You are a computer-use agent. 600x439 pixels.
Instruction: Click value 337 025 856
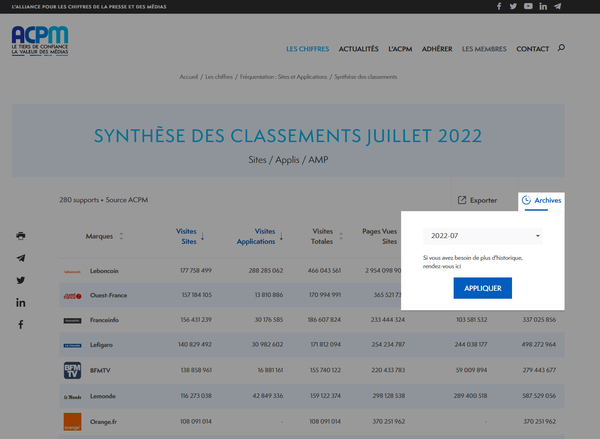click(x=539, y=320)
